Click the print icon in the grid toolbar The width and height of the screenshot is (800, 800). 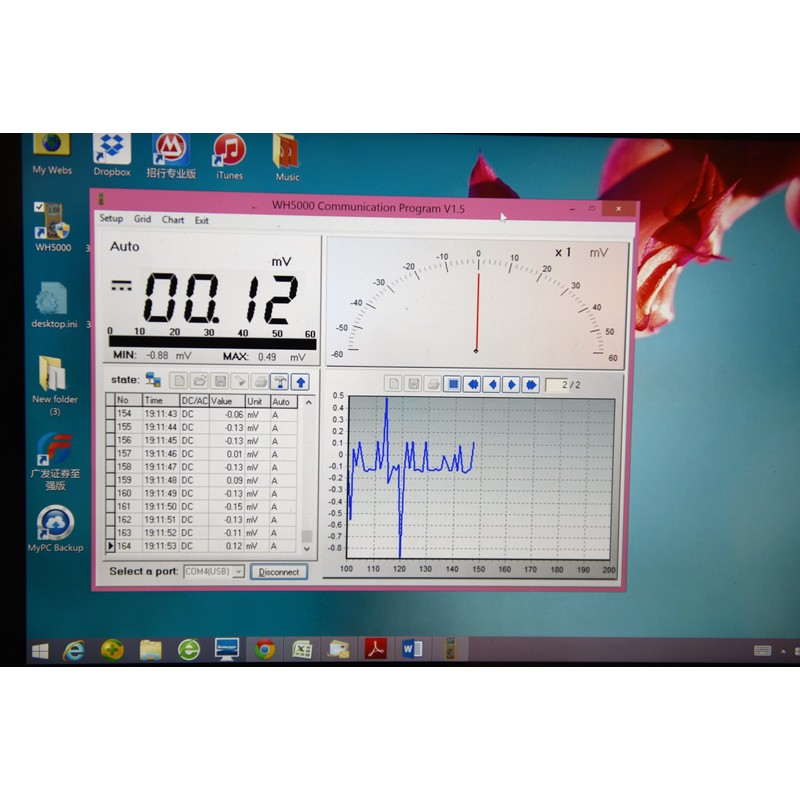coord(260,382)
